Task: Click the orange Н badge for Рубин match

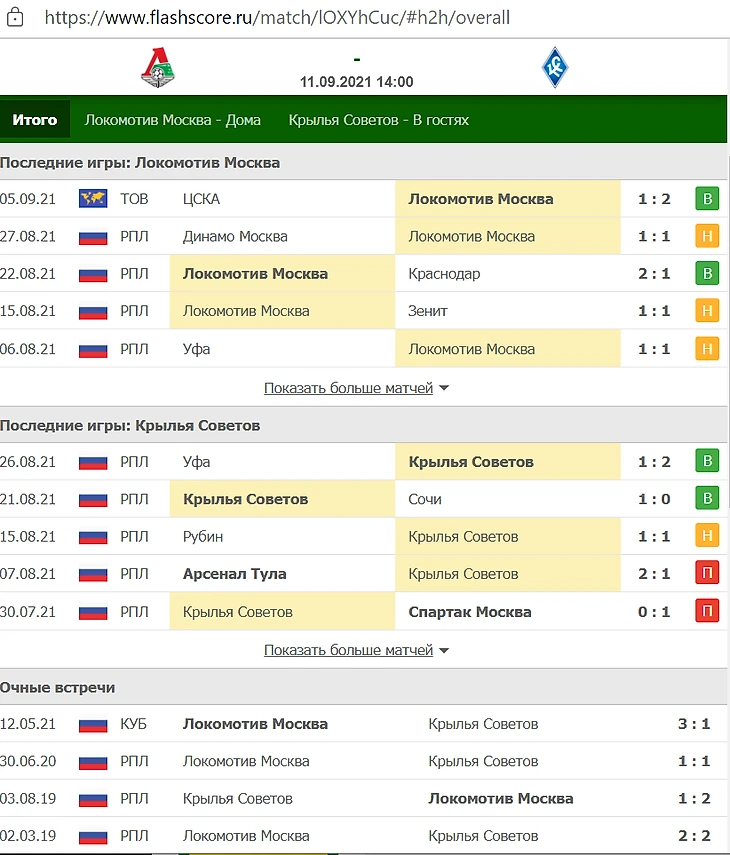Action: tap(707, 535)
